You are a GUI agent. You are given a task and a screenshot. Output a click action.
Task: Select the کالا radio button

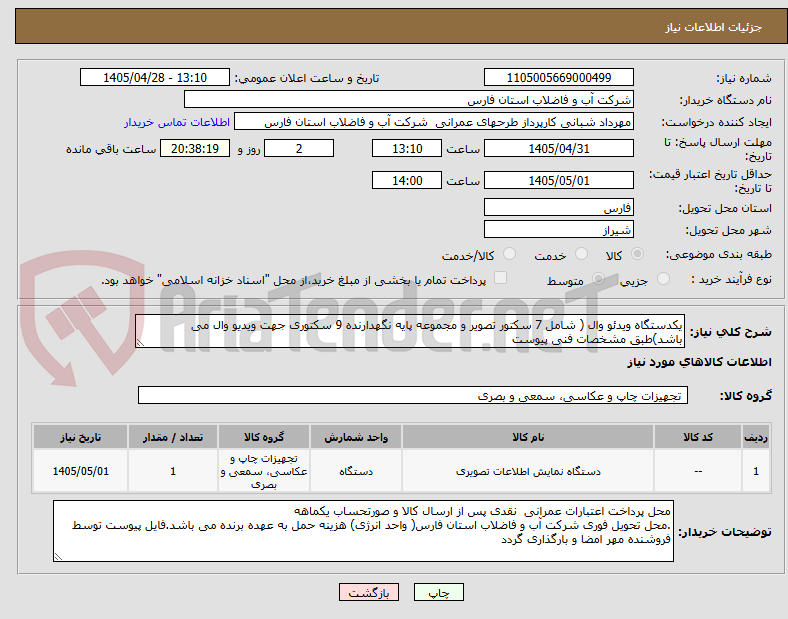[637, 254]
